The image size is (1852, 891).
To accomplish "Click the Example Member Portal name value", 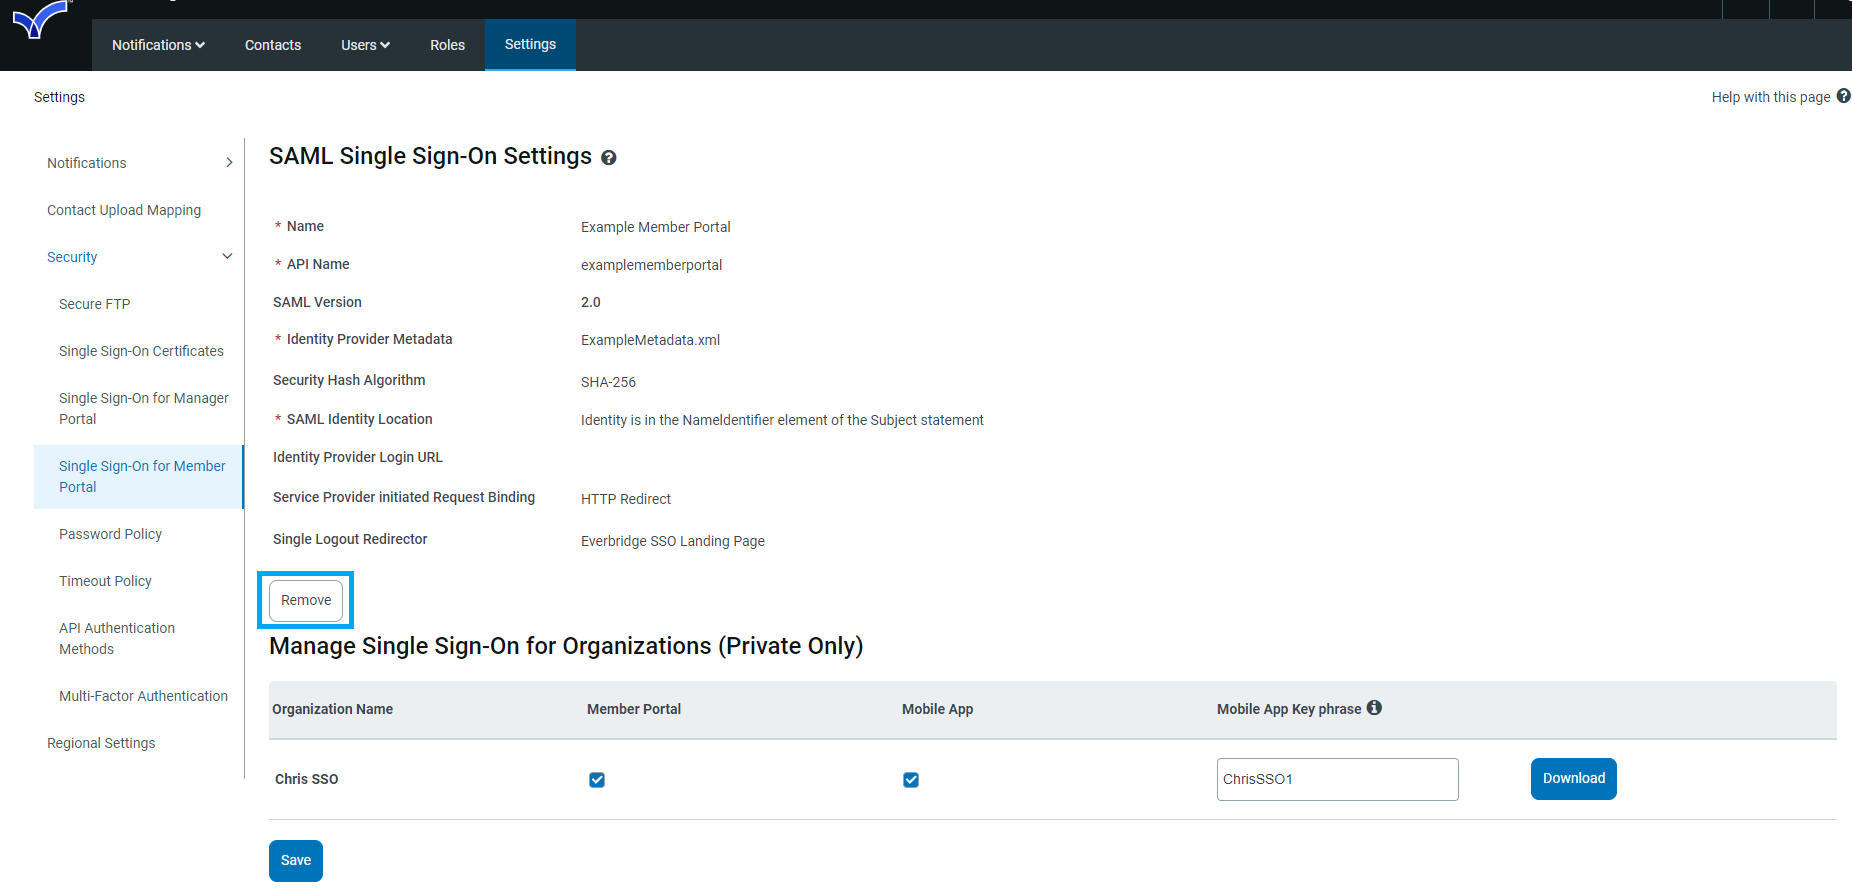I will point(655,227).
